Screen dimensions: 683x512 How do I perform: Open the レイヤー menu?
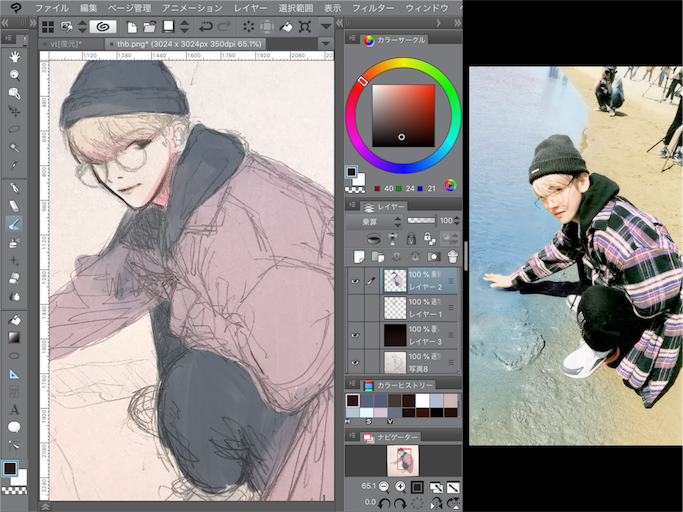click(x=250, y=8)
